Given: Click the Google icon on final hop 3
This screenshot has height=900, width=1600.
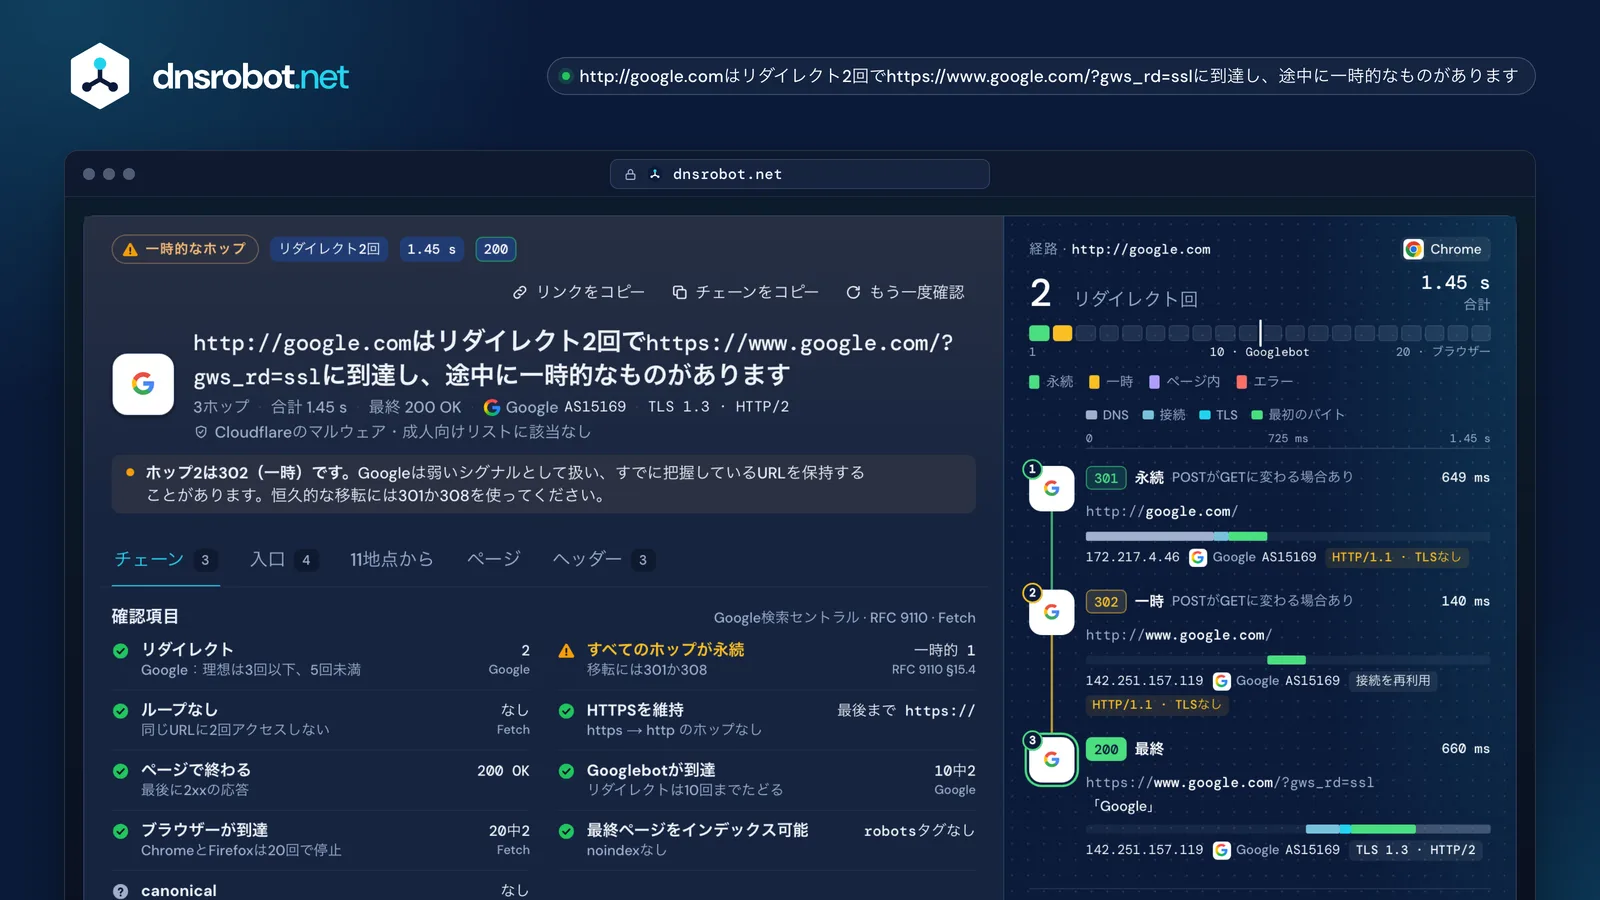Looking at the screenshot, I should (x=1052, y=760).
